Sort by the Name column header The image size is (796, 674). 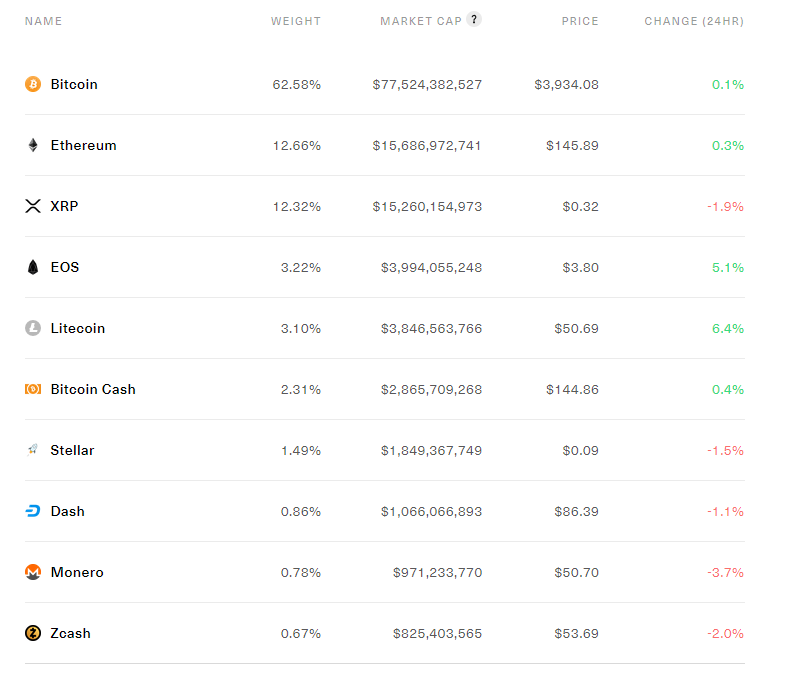pyautogui.click(x=43, y=22)
